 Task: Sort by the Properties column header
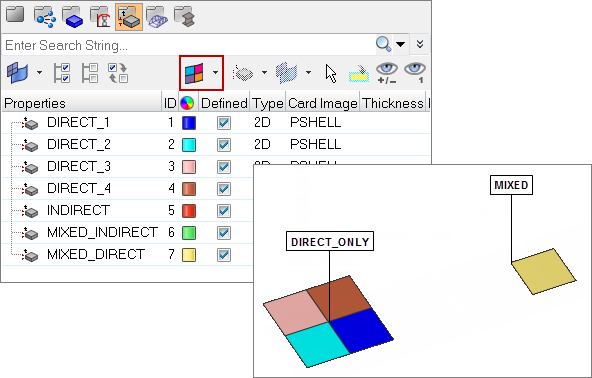82,103
